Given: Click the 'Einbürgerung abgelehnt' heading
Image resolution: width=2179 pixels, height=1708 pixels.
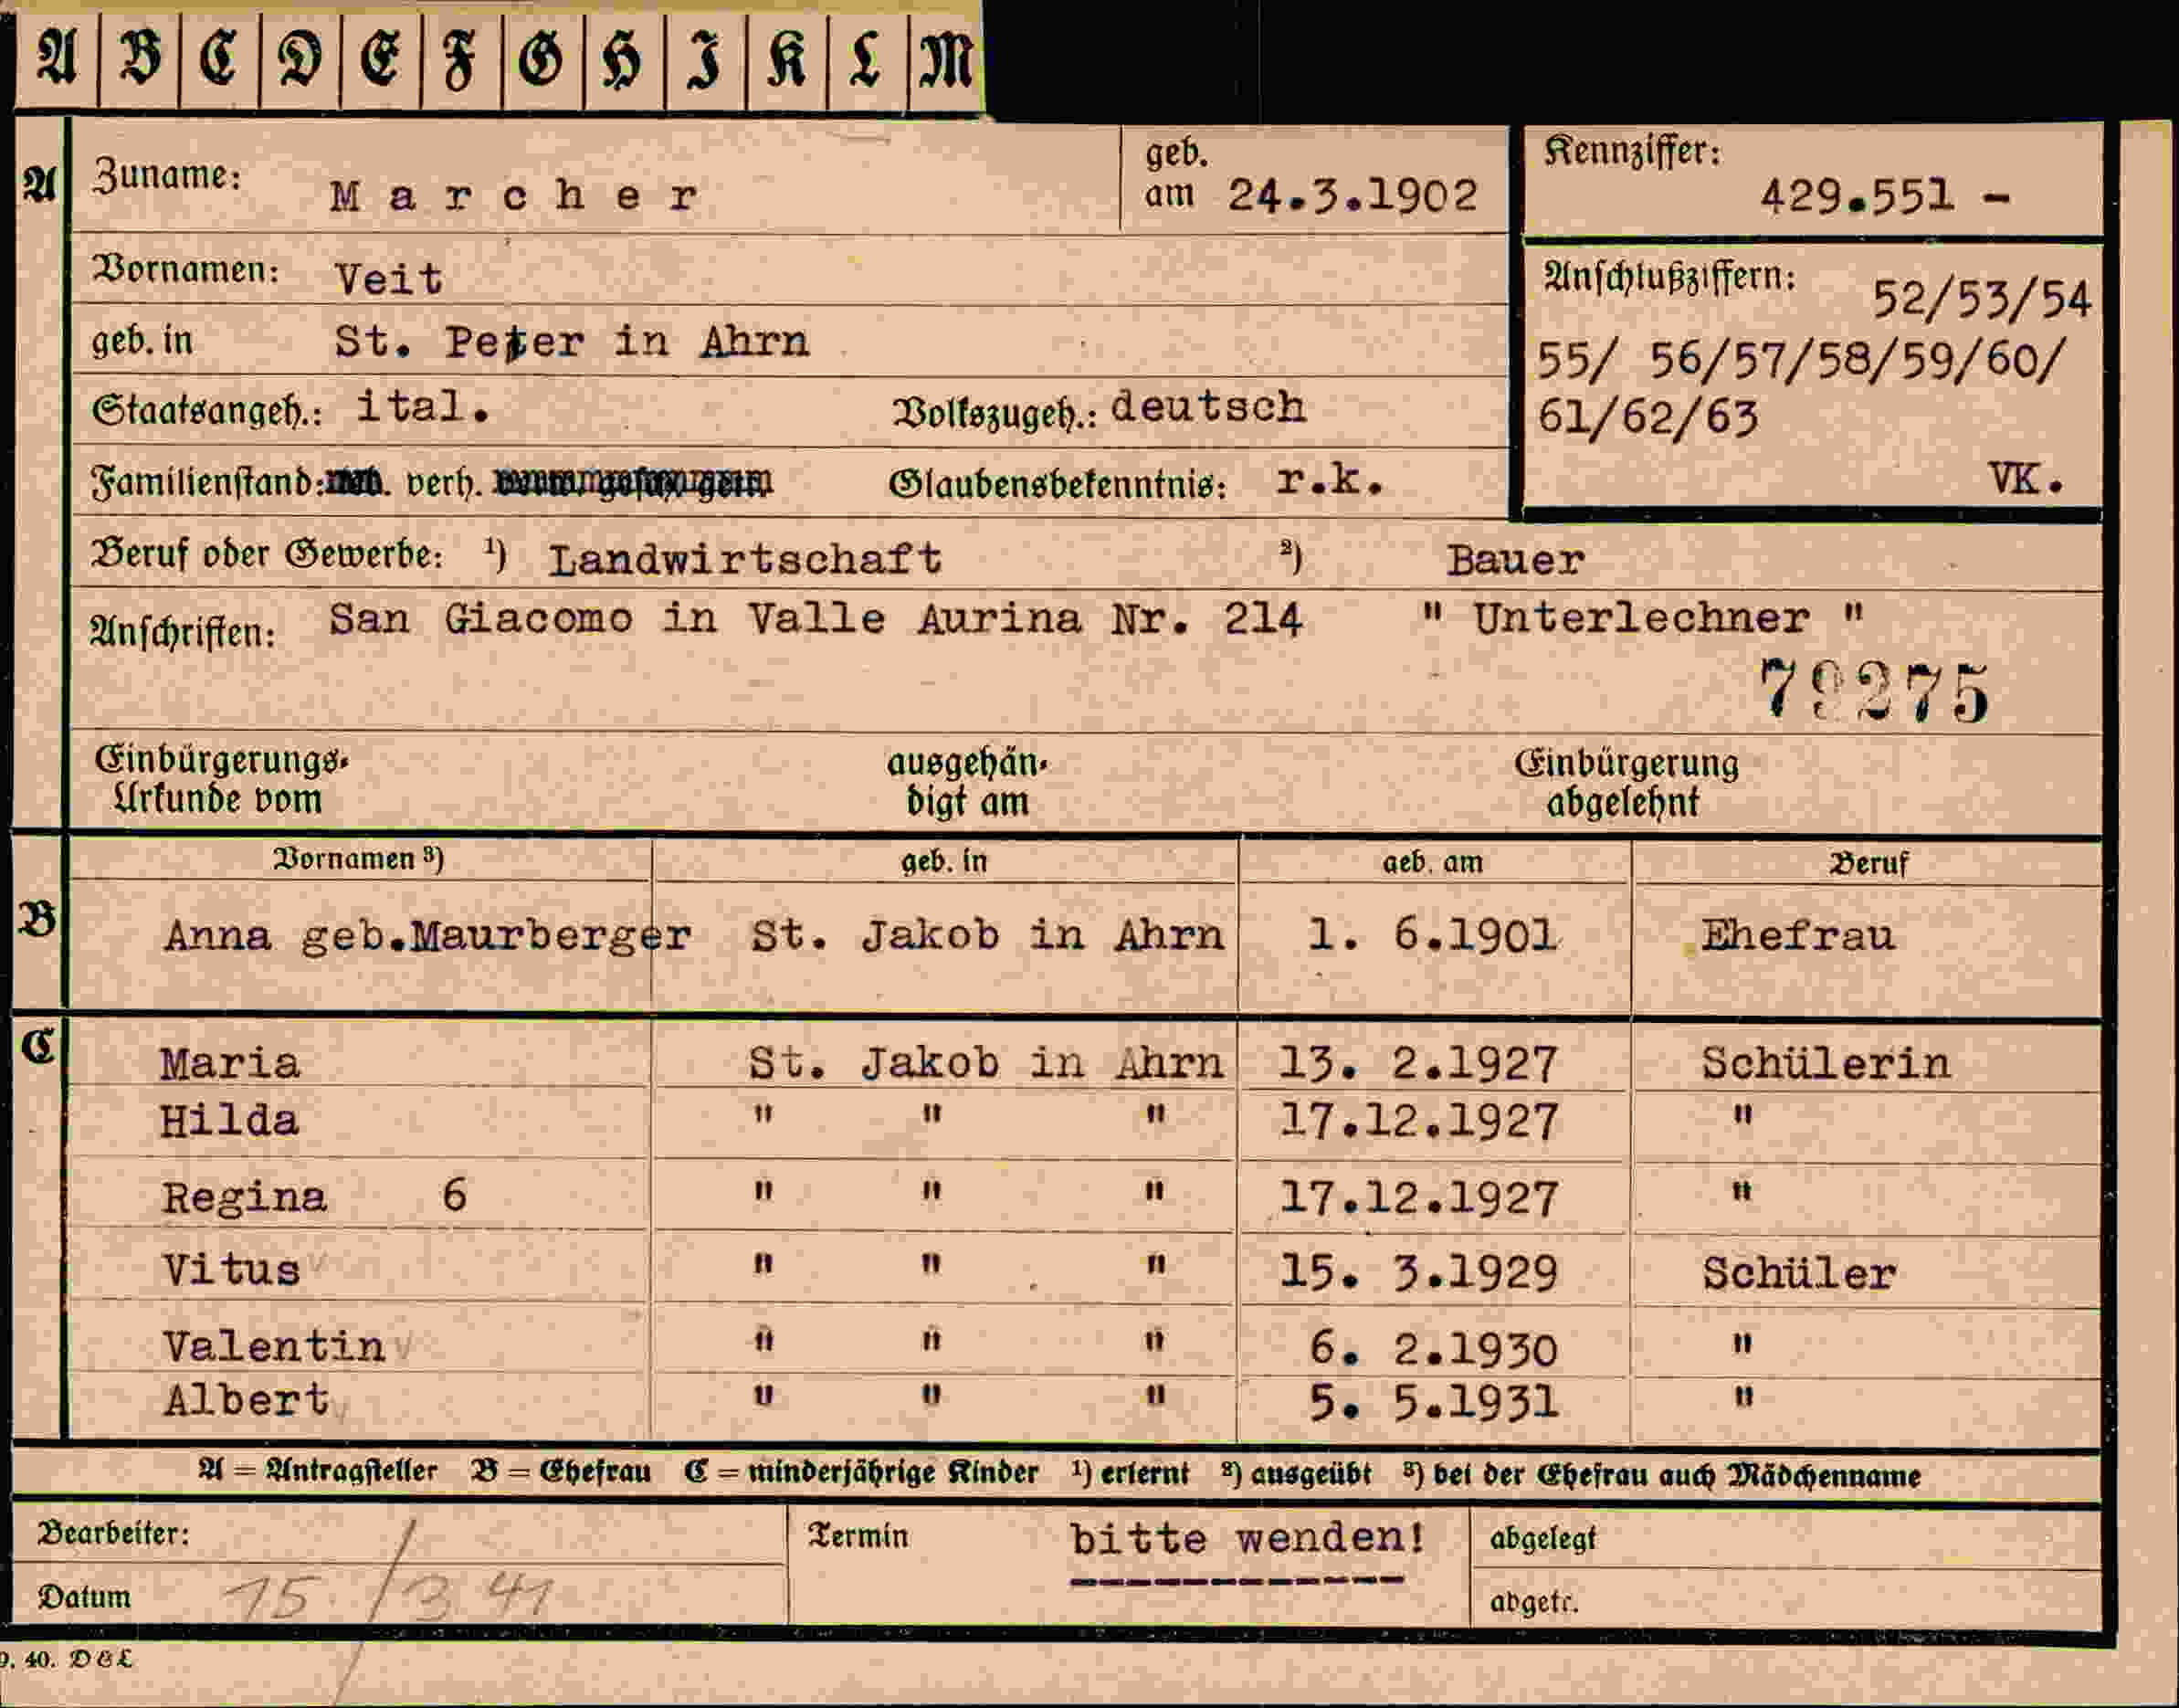Looking at the screenshot, I should click(x=1626, y=783).
